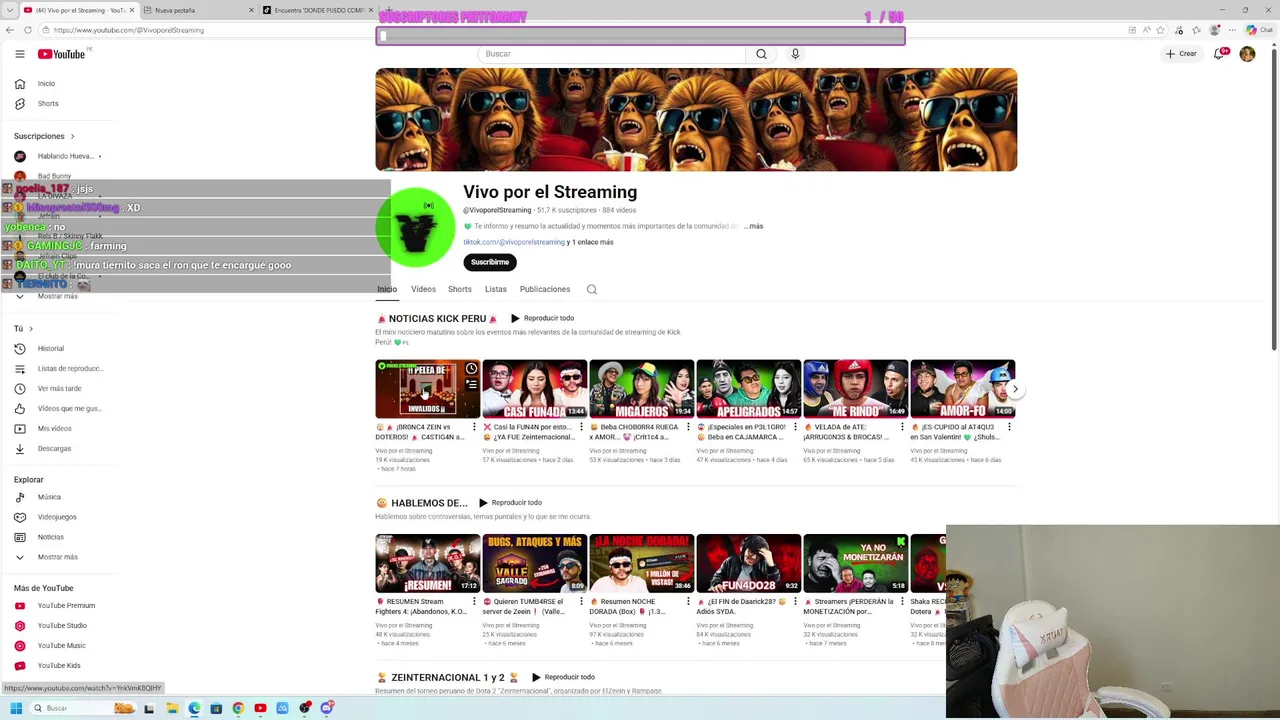Open options menu for BRONC4 ZEIN video
This screenshot has width=1280, height=720.
pos(474,428)
